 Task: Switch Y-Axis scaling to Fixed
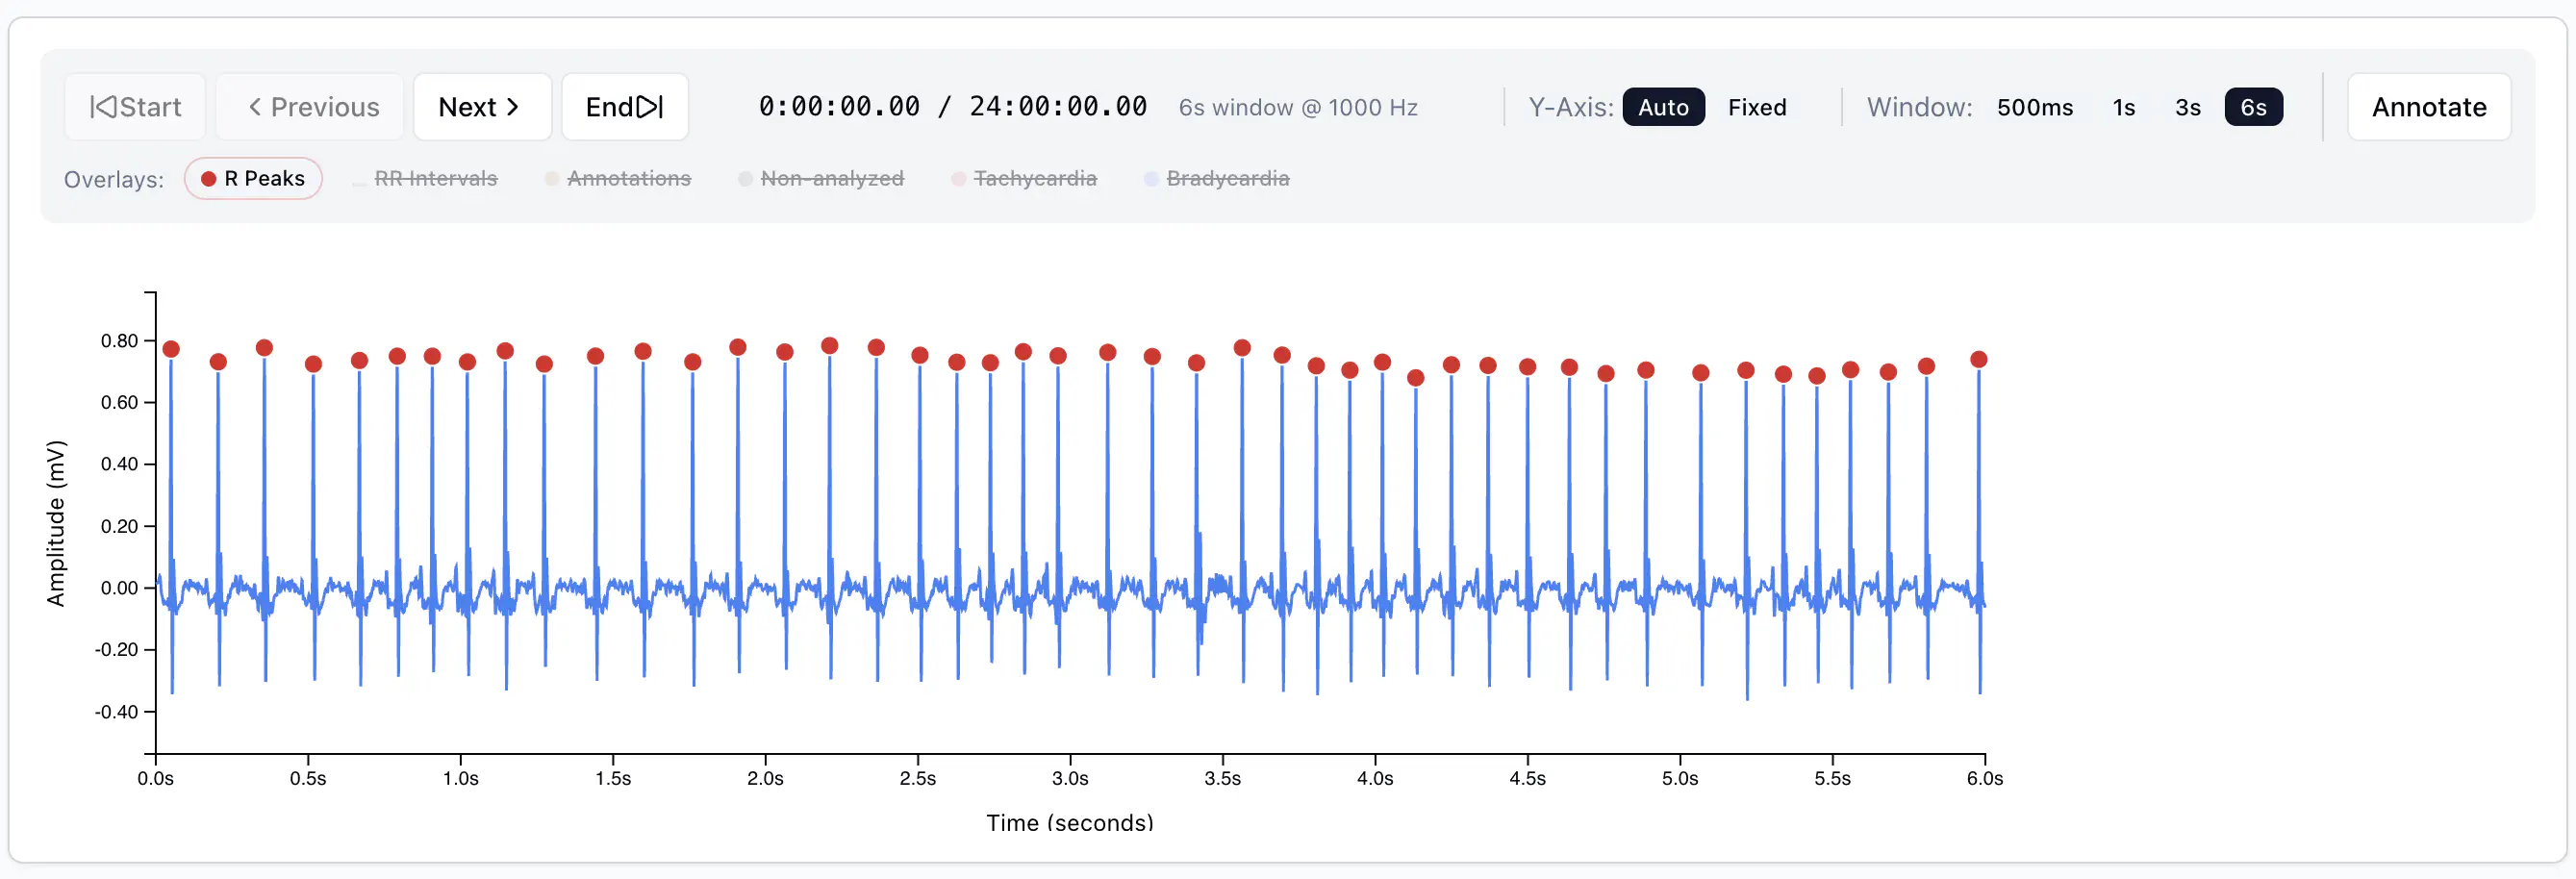(x=1756, y=107)
